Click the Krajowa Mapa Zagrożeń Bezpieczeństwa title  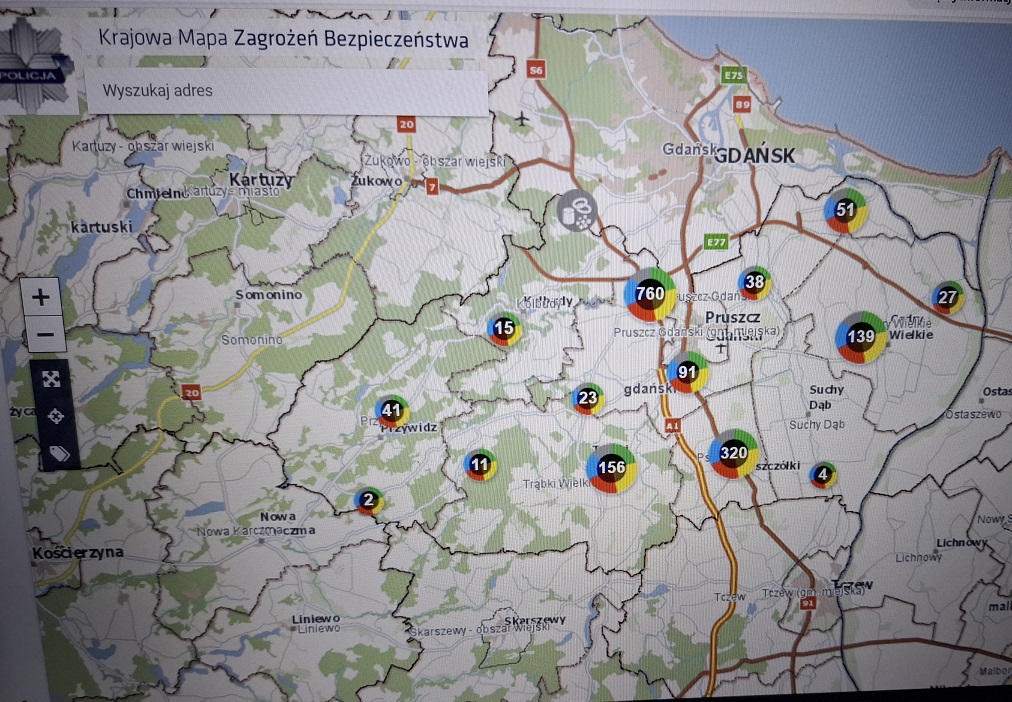click(283, 39)
